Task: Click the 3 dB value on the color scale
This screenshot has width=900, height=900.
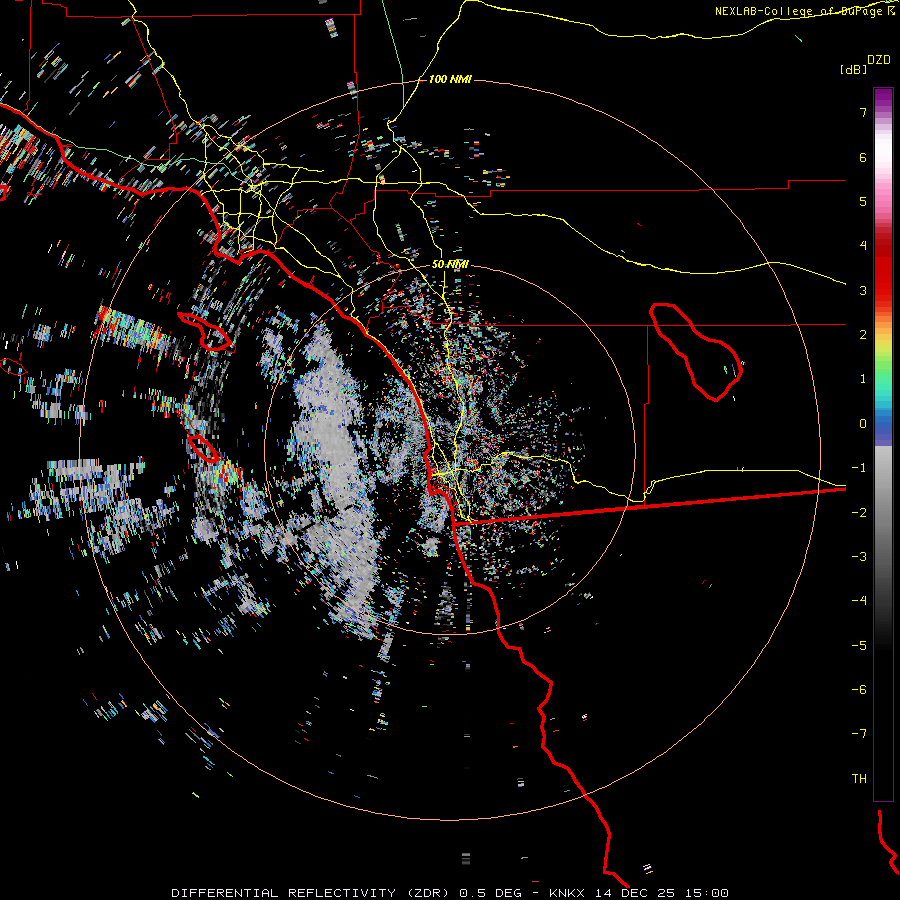Action: (x=863, y=290)
